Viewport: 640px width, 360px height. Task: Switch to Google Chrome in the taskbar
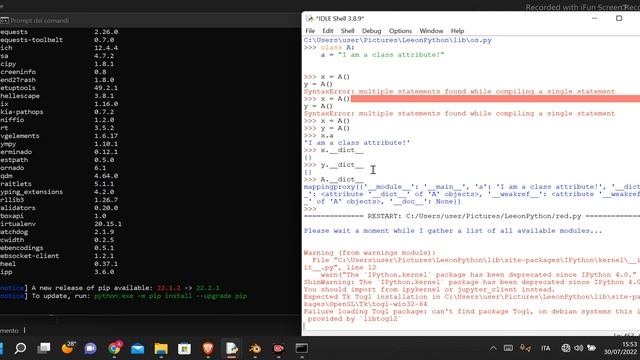click(115, 348)
